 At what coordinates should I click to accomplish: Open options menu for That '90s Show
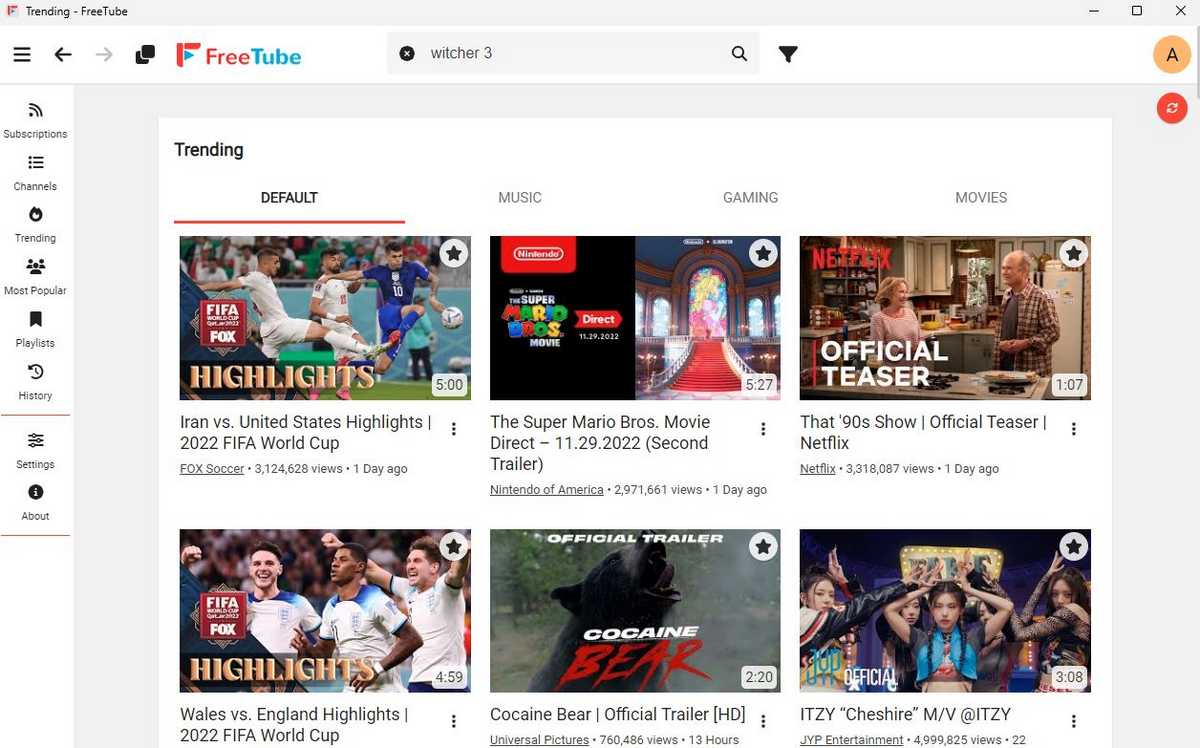[1074, 429]
